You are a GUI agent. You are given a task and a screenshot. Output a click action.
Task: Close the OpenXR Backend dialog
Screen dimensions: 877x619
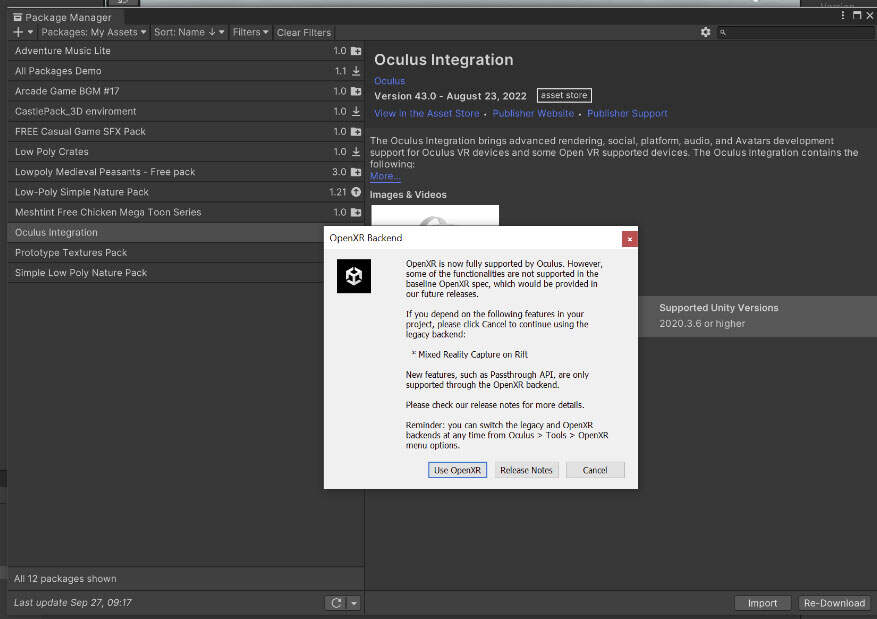pyautogui.click(x=629, y=238)
